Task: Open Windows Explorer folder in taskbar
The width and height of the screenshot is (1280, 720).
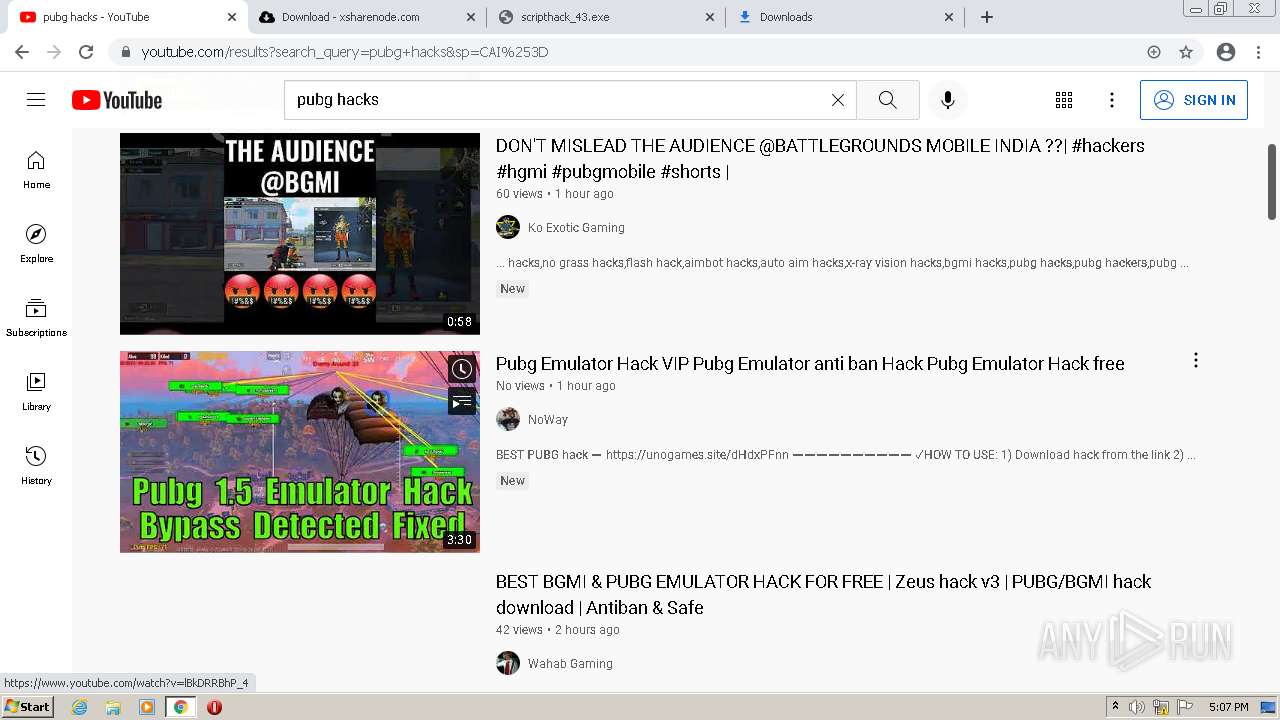Action: [x=113, y=707]
